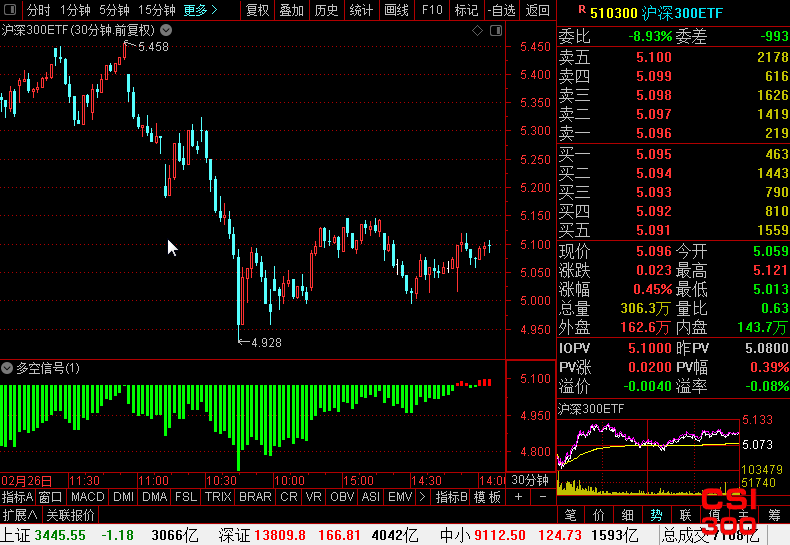
Task: Select the 1分钟 period
Action: (x=75, y=10)
